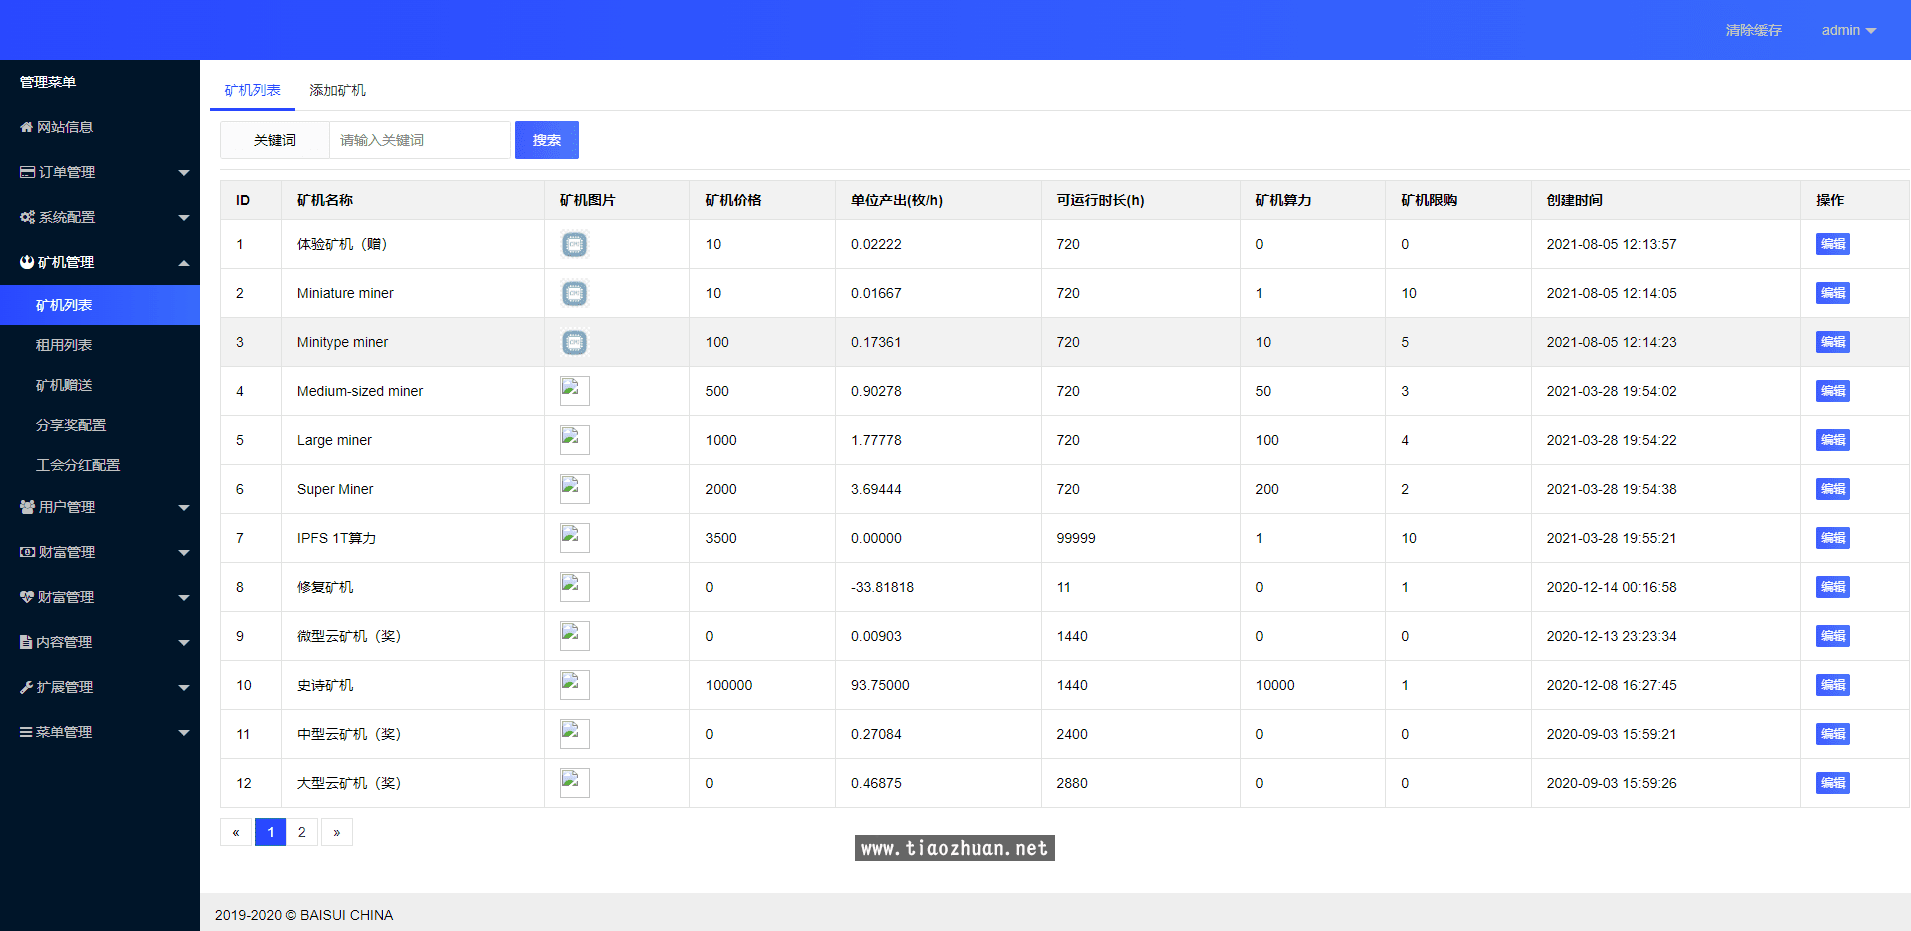
Task: Click the list icon beside 菜单管理
Action: pos(26,732)
